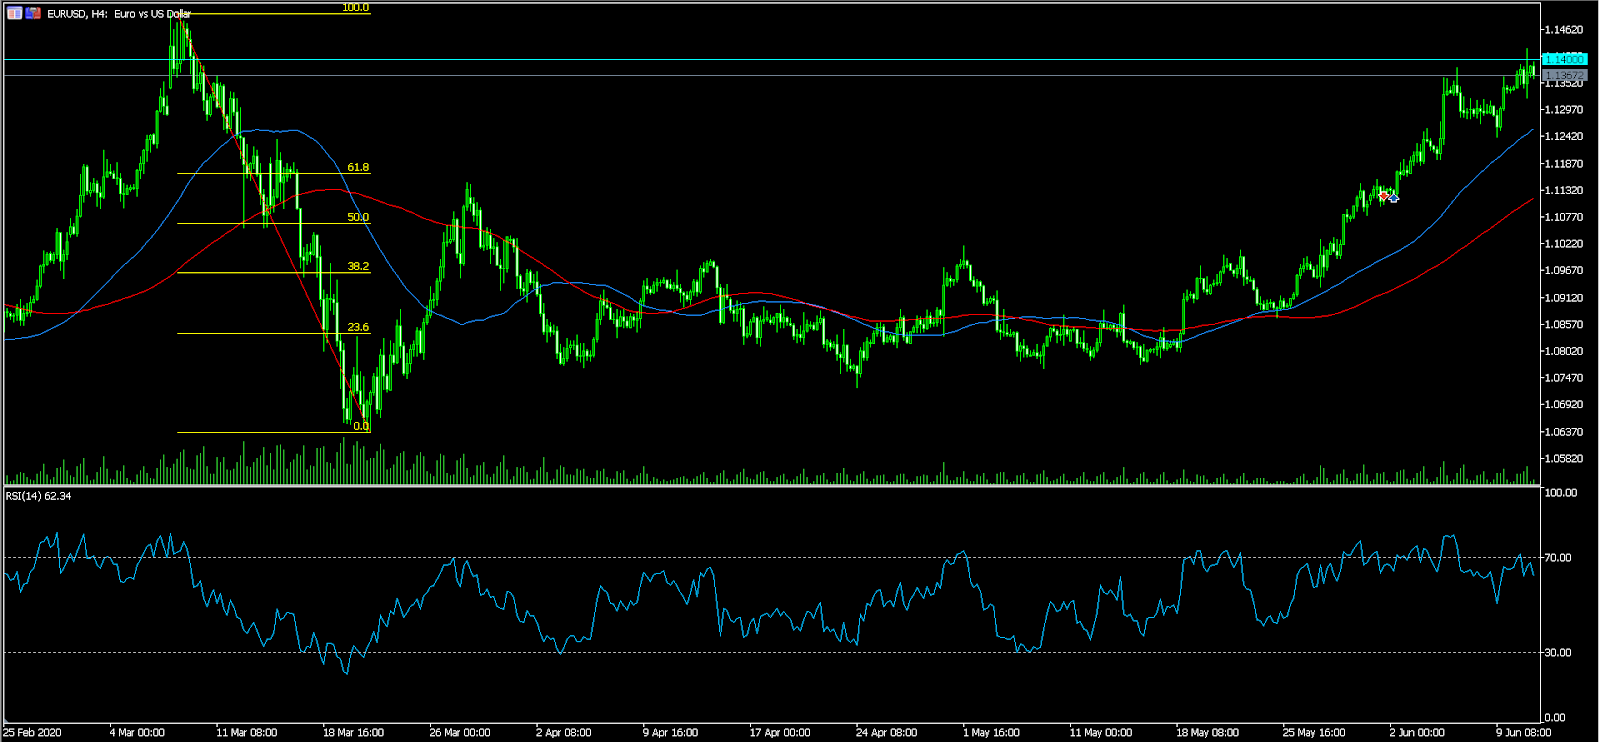Click the RSI 70.00 scale value
Screen dimensions: 1600x742
pos(1558,558)
